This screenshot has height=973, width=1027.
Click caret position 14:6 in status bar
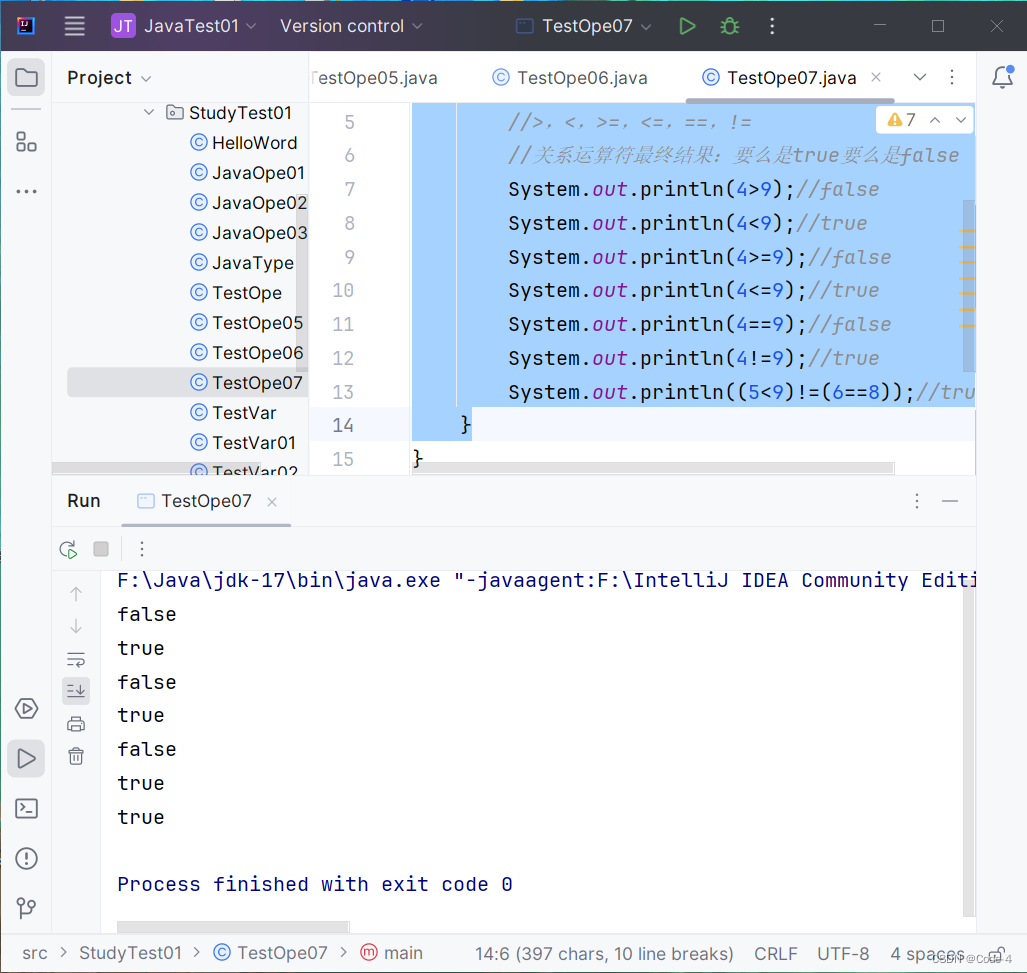(x=604, y=954)
